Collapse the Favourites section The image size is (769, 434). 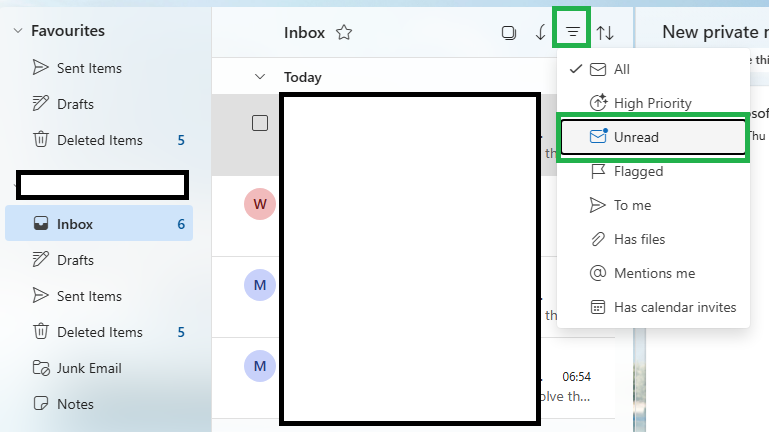pos(18,30)
